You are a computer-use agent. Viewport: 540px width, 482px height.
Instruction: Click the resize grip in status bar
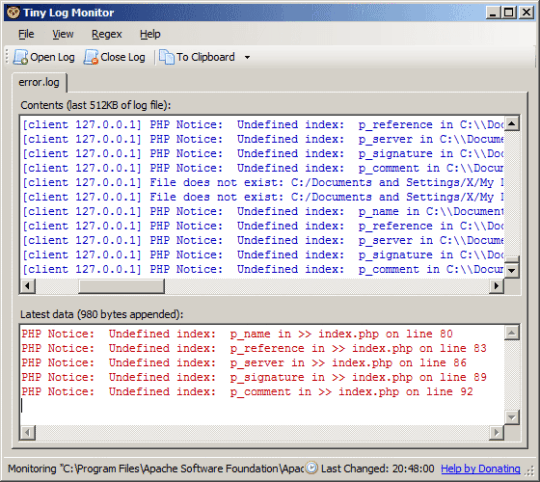(529, 470)
